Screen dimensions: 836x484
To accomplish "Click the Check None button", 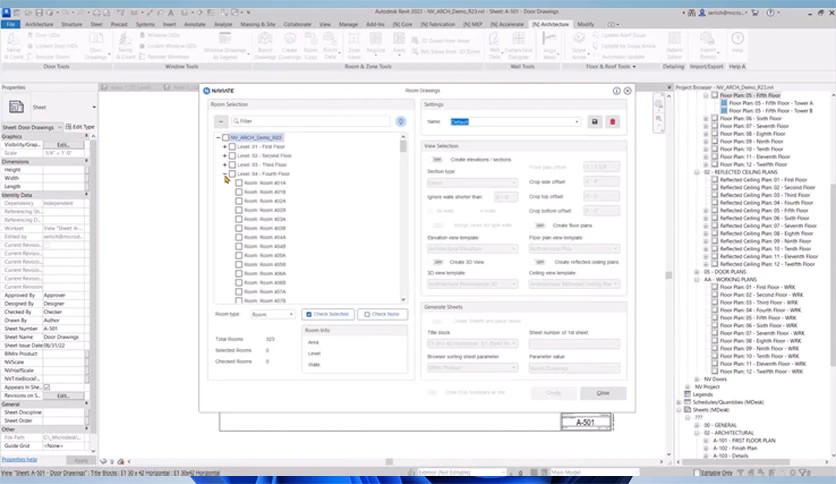I will [x=382, y=314].
